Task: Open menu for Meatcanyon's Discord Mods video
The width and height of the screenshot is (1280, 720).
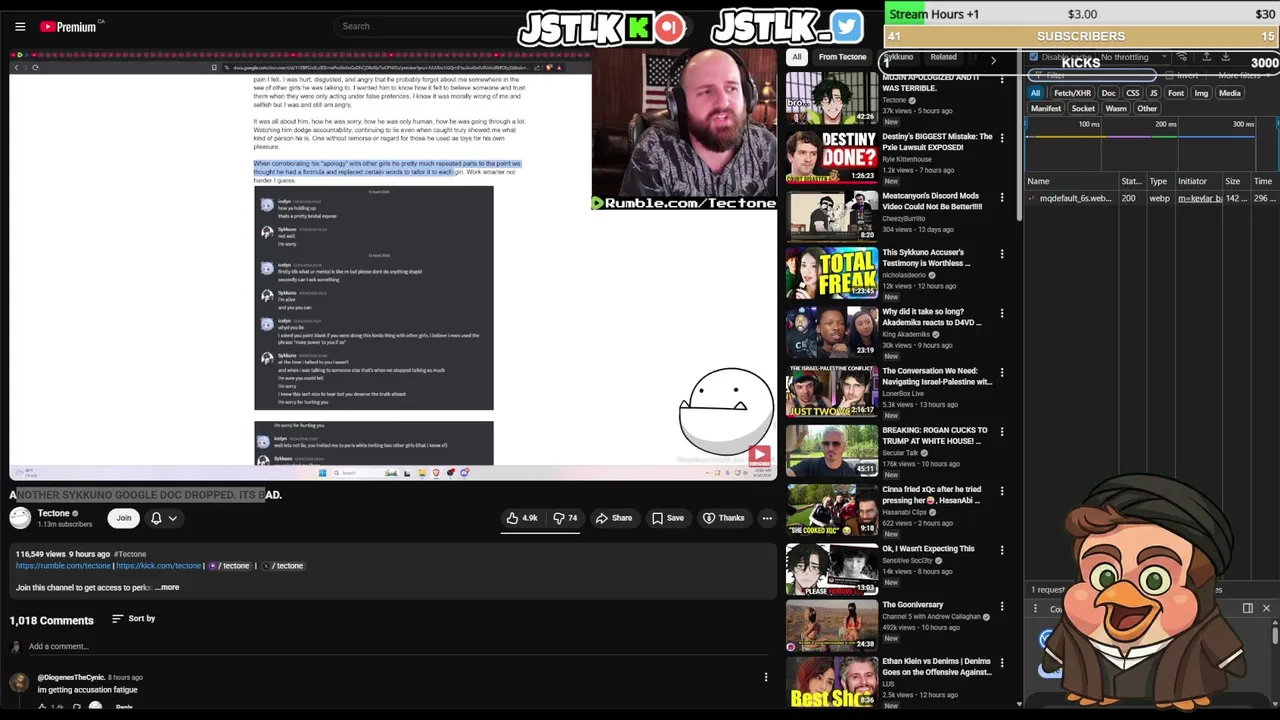Action: pos(1002,195)
